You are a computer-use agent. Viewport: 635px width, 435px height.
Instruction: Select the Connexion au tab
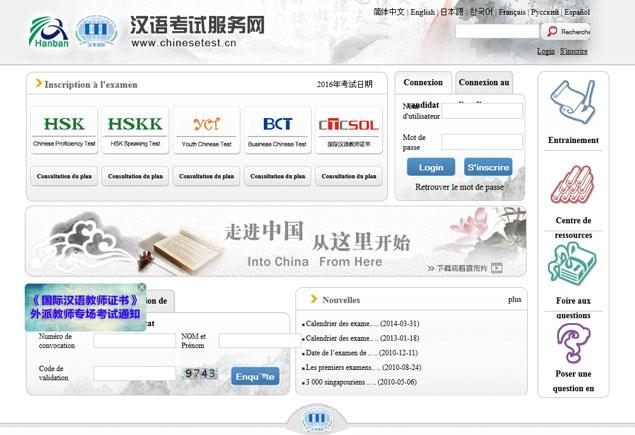tap(484, 83)
